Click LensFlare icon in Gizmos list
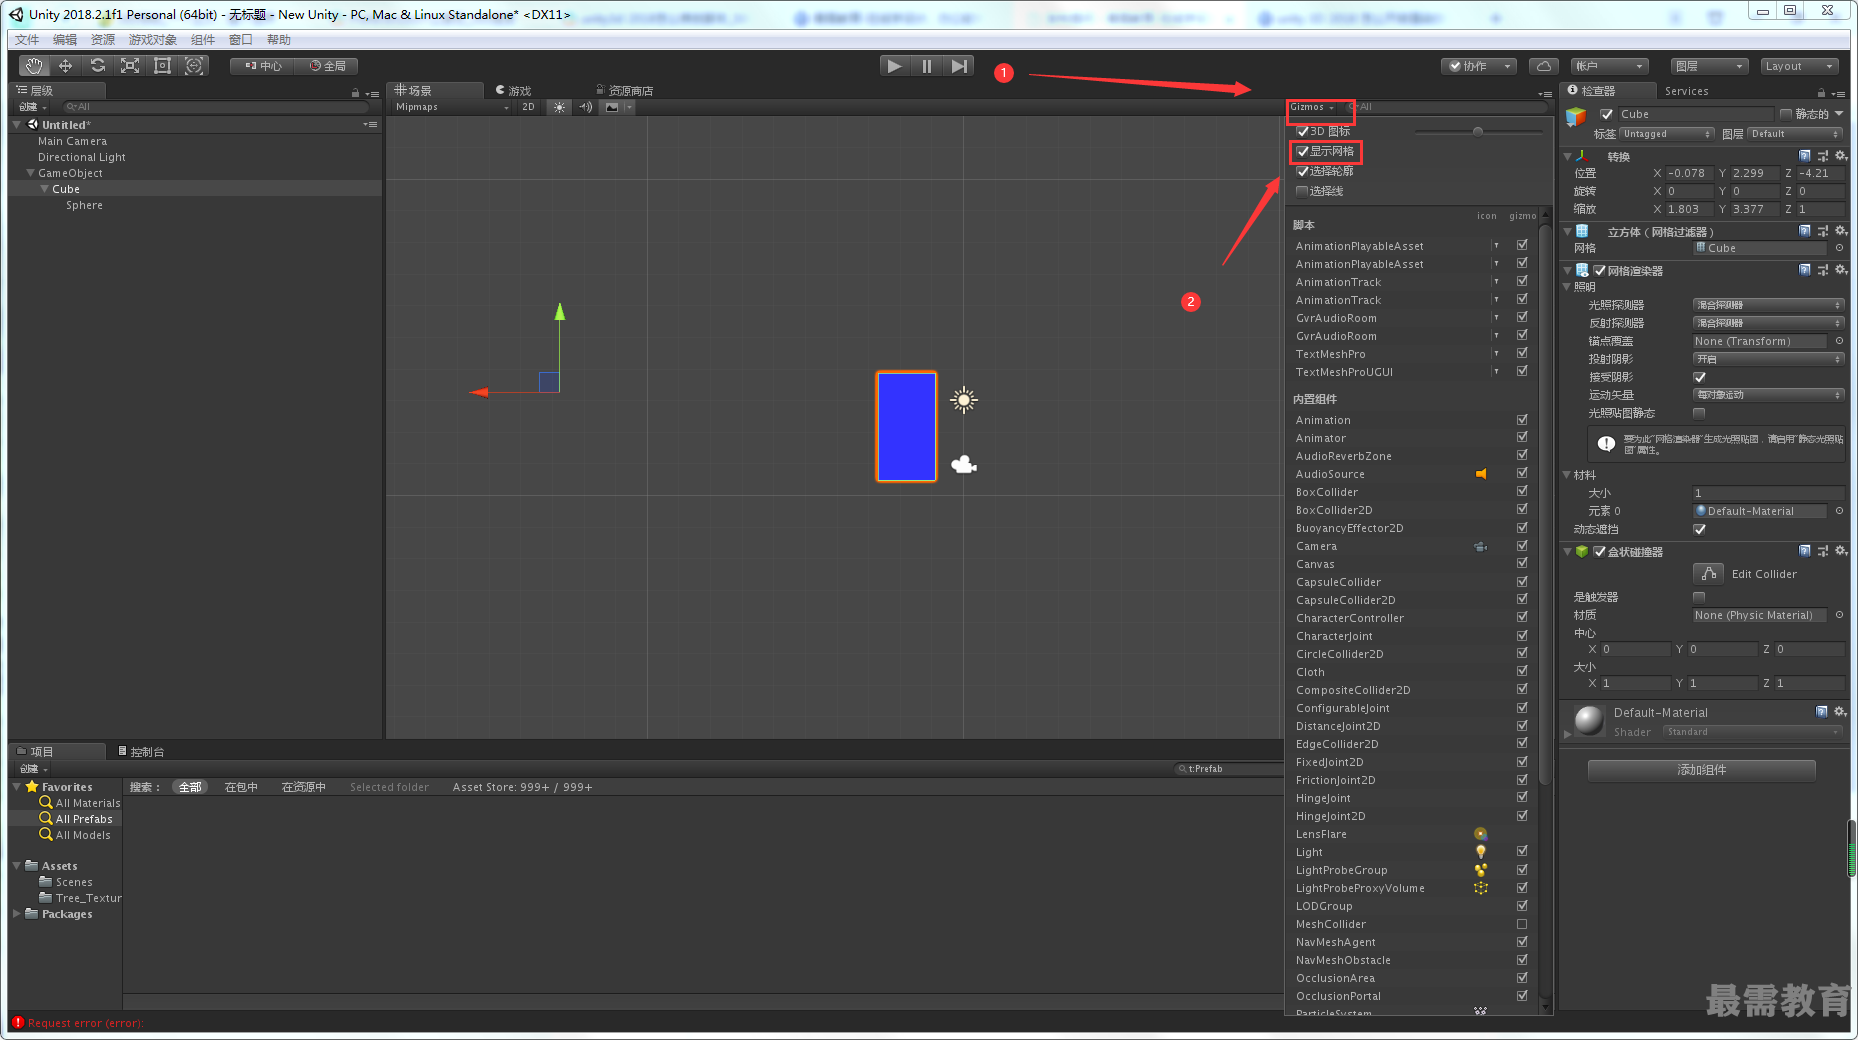 (x=1481, y=834)
